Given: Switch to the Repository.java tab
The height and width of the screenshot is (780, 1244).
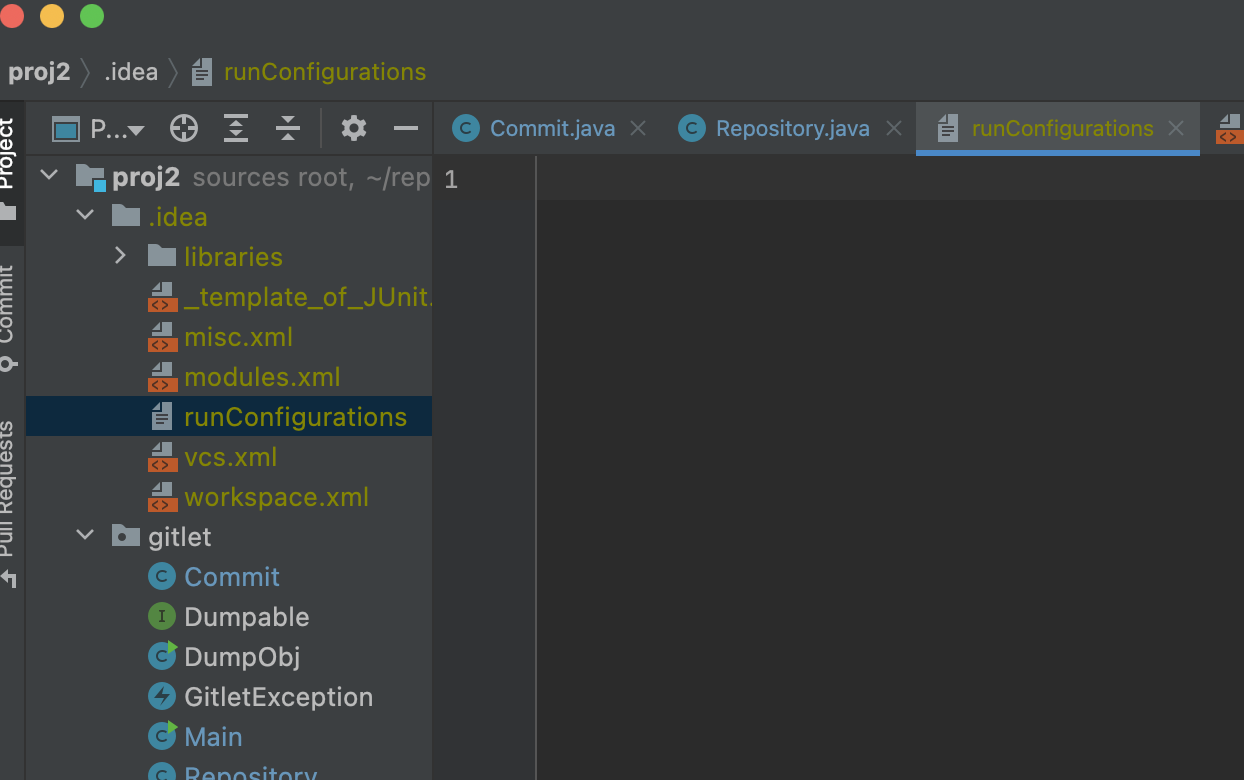Looking at the screenshot, I should coord(791,129).
